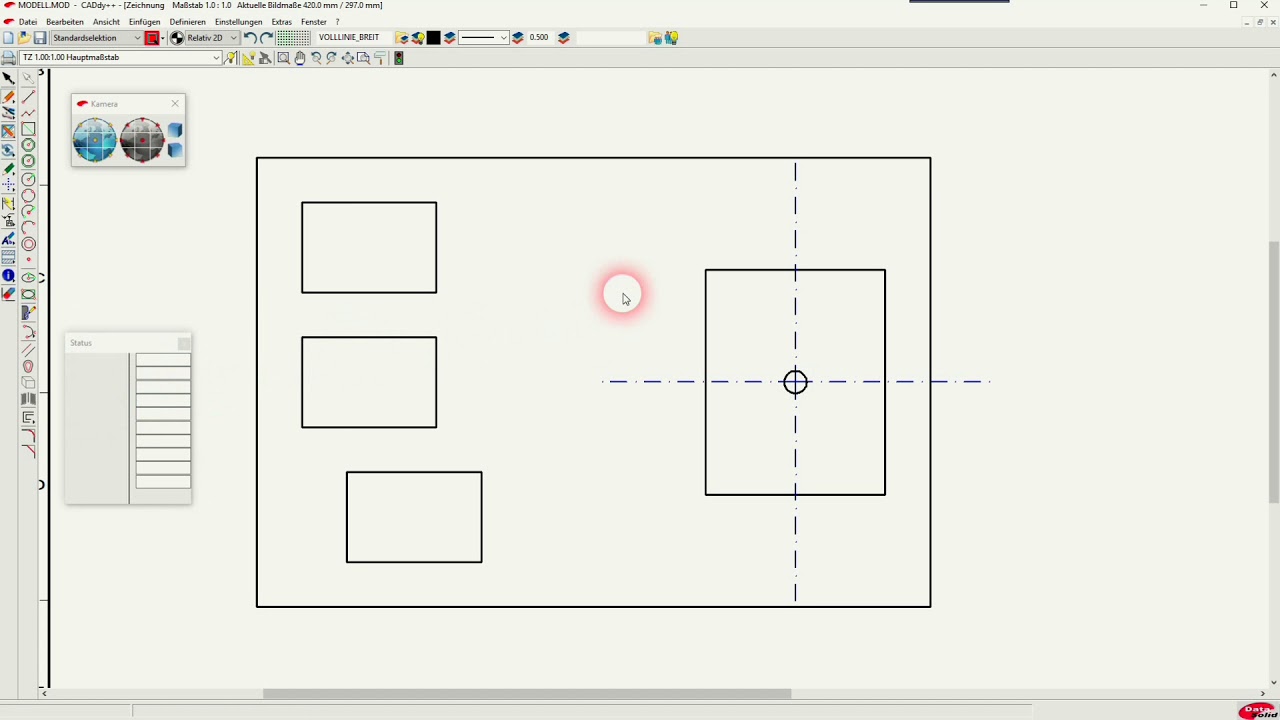The height and width of the screenshot is (720, 1280).
Task: Redo the last undone action
Action: (266, 38)
